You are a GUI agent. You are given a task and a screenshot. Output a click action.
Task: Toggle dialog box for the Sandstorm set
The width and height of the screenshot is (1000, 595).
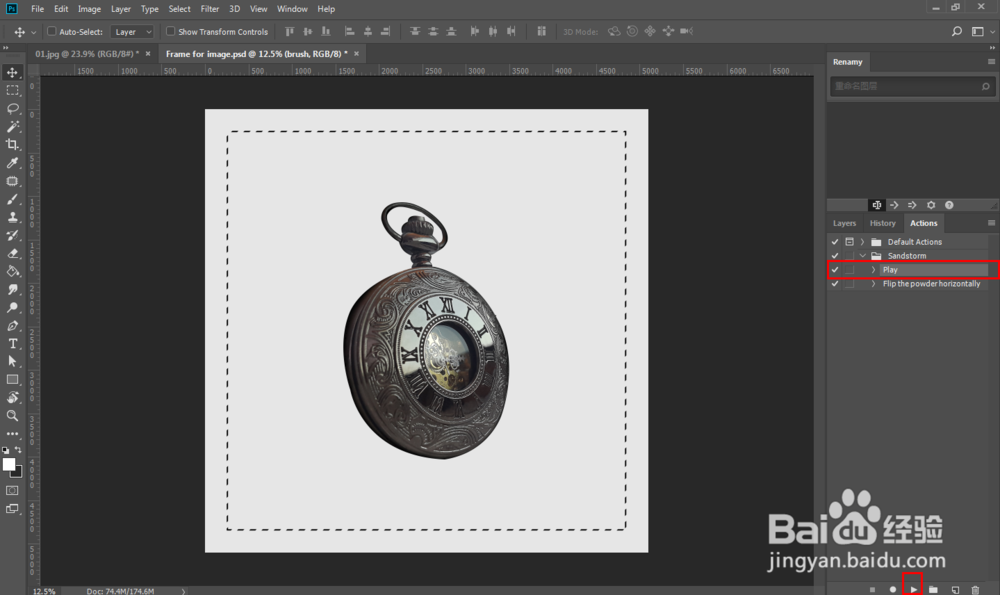(849, 256)
